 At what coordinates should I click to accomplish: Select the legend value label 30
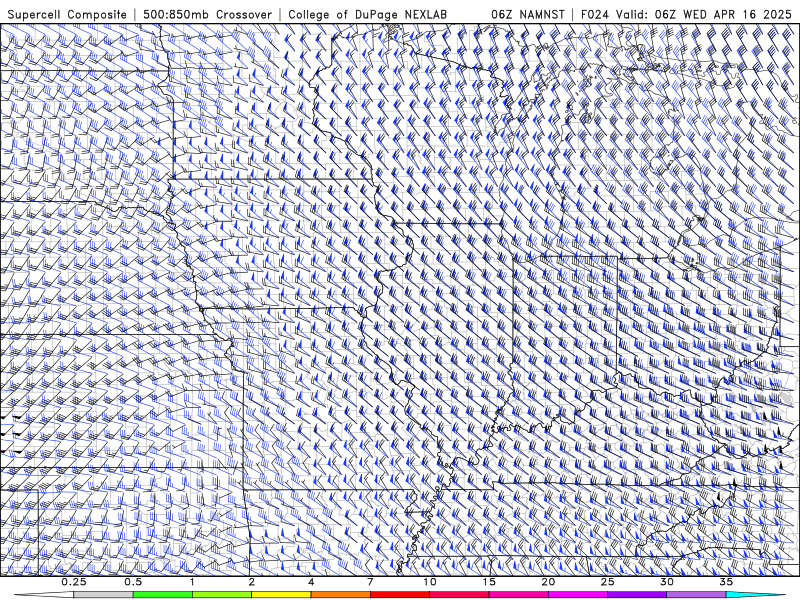(x=666, y=582)
